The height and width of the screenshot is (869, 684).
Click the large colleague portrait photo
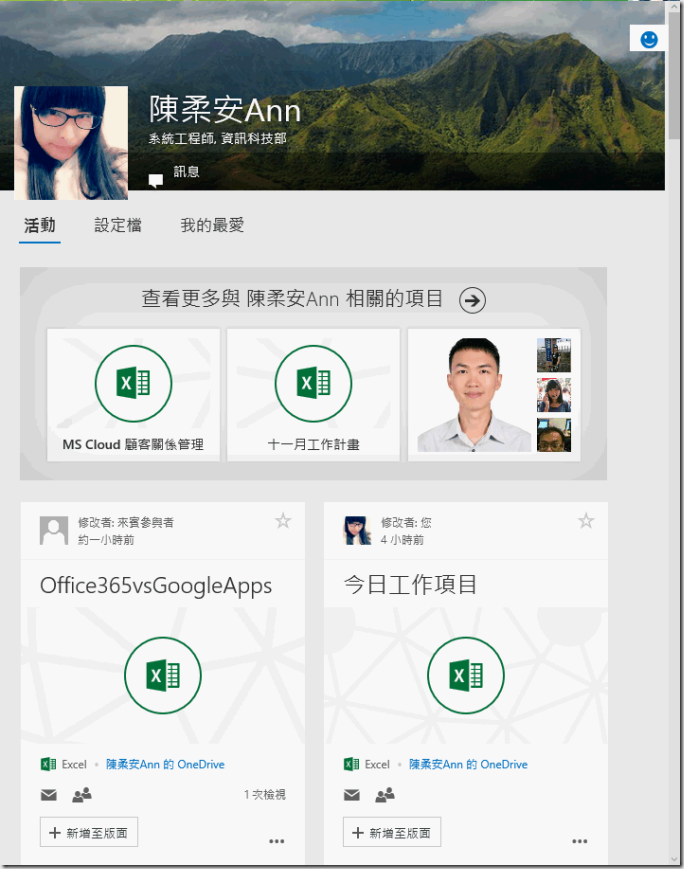(473, 394)
